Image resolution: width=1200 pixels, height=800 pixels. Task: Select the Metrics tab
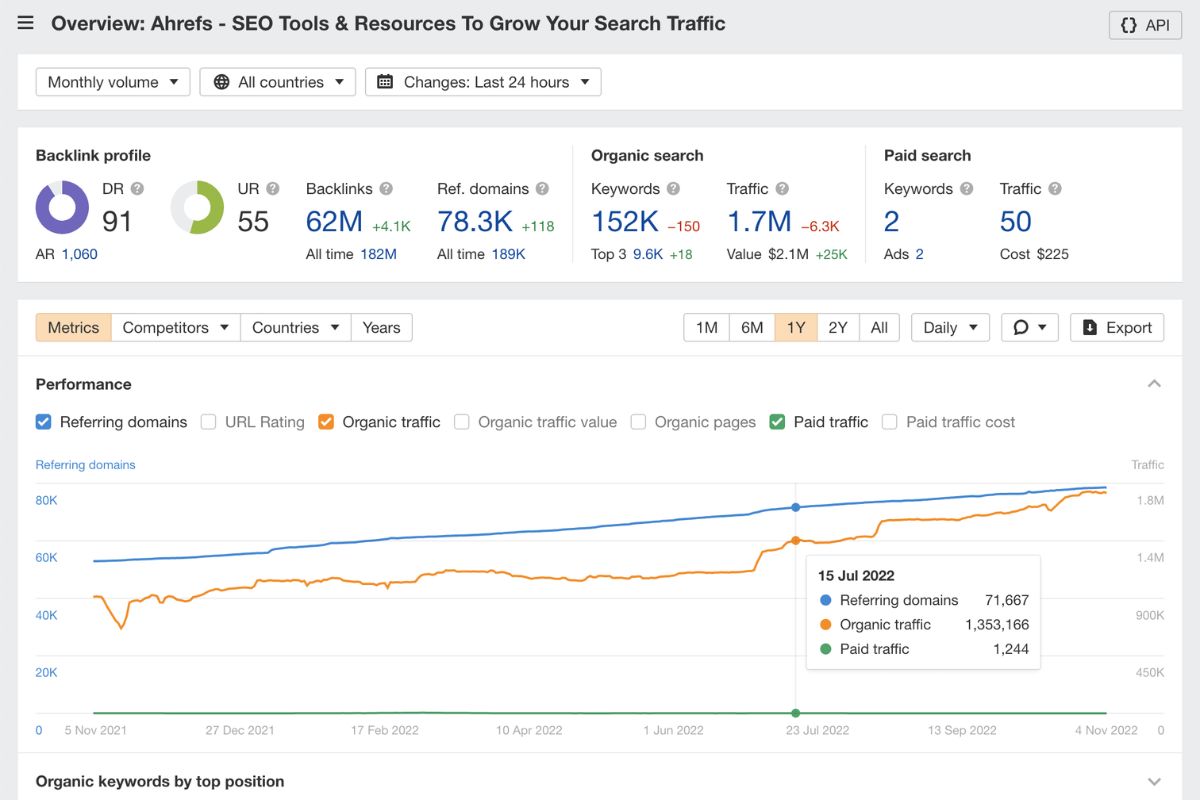(73, 327)
